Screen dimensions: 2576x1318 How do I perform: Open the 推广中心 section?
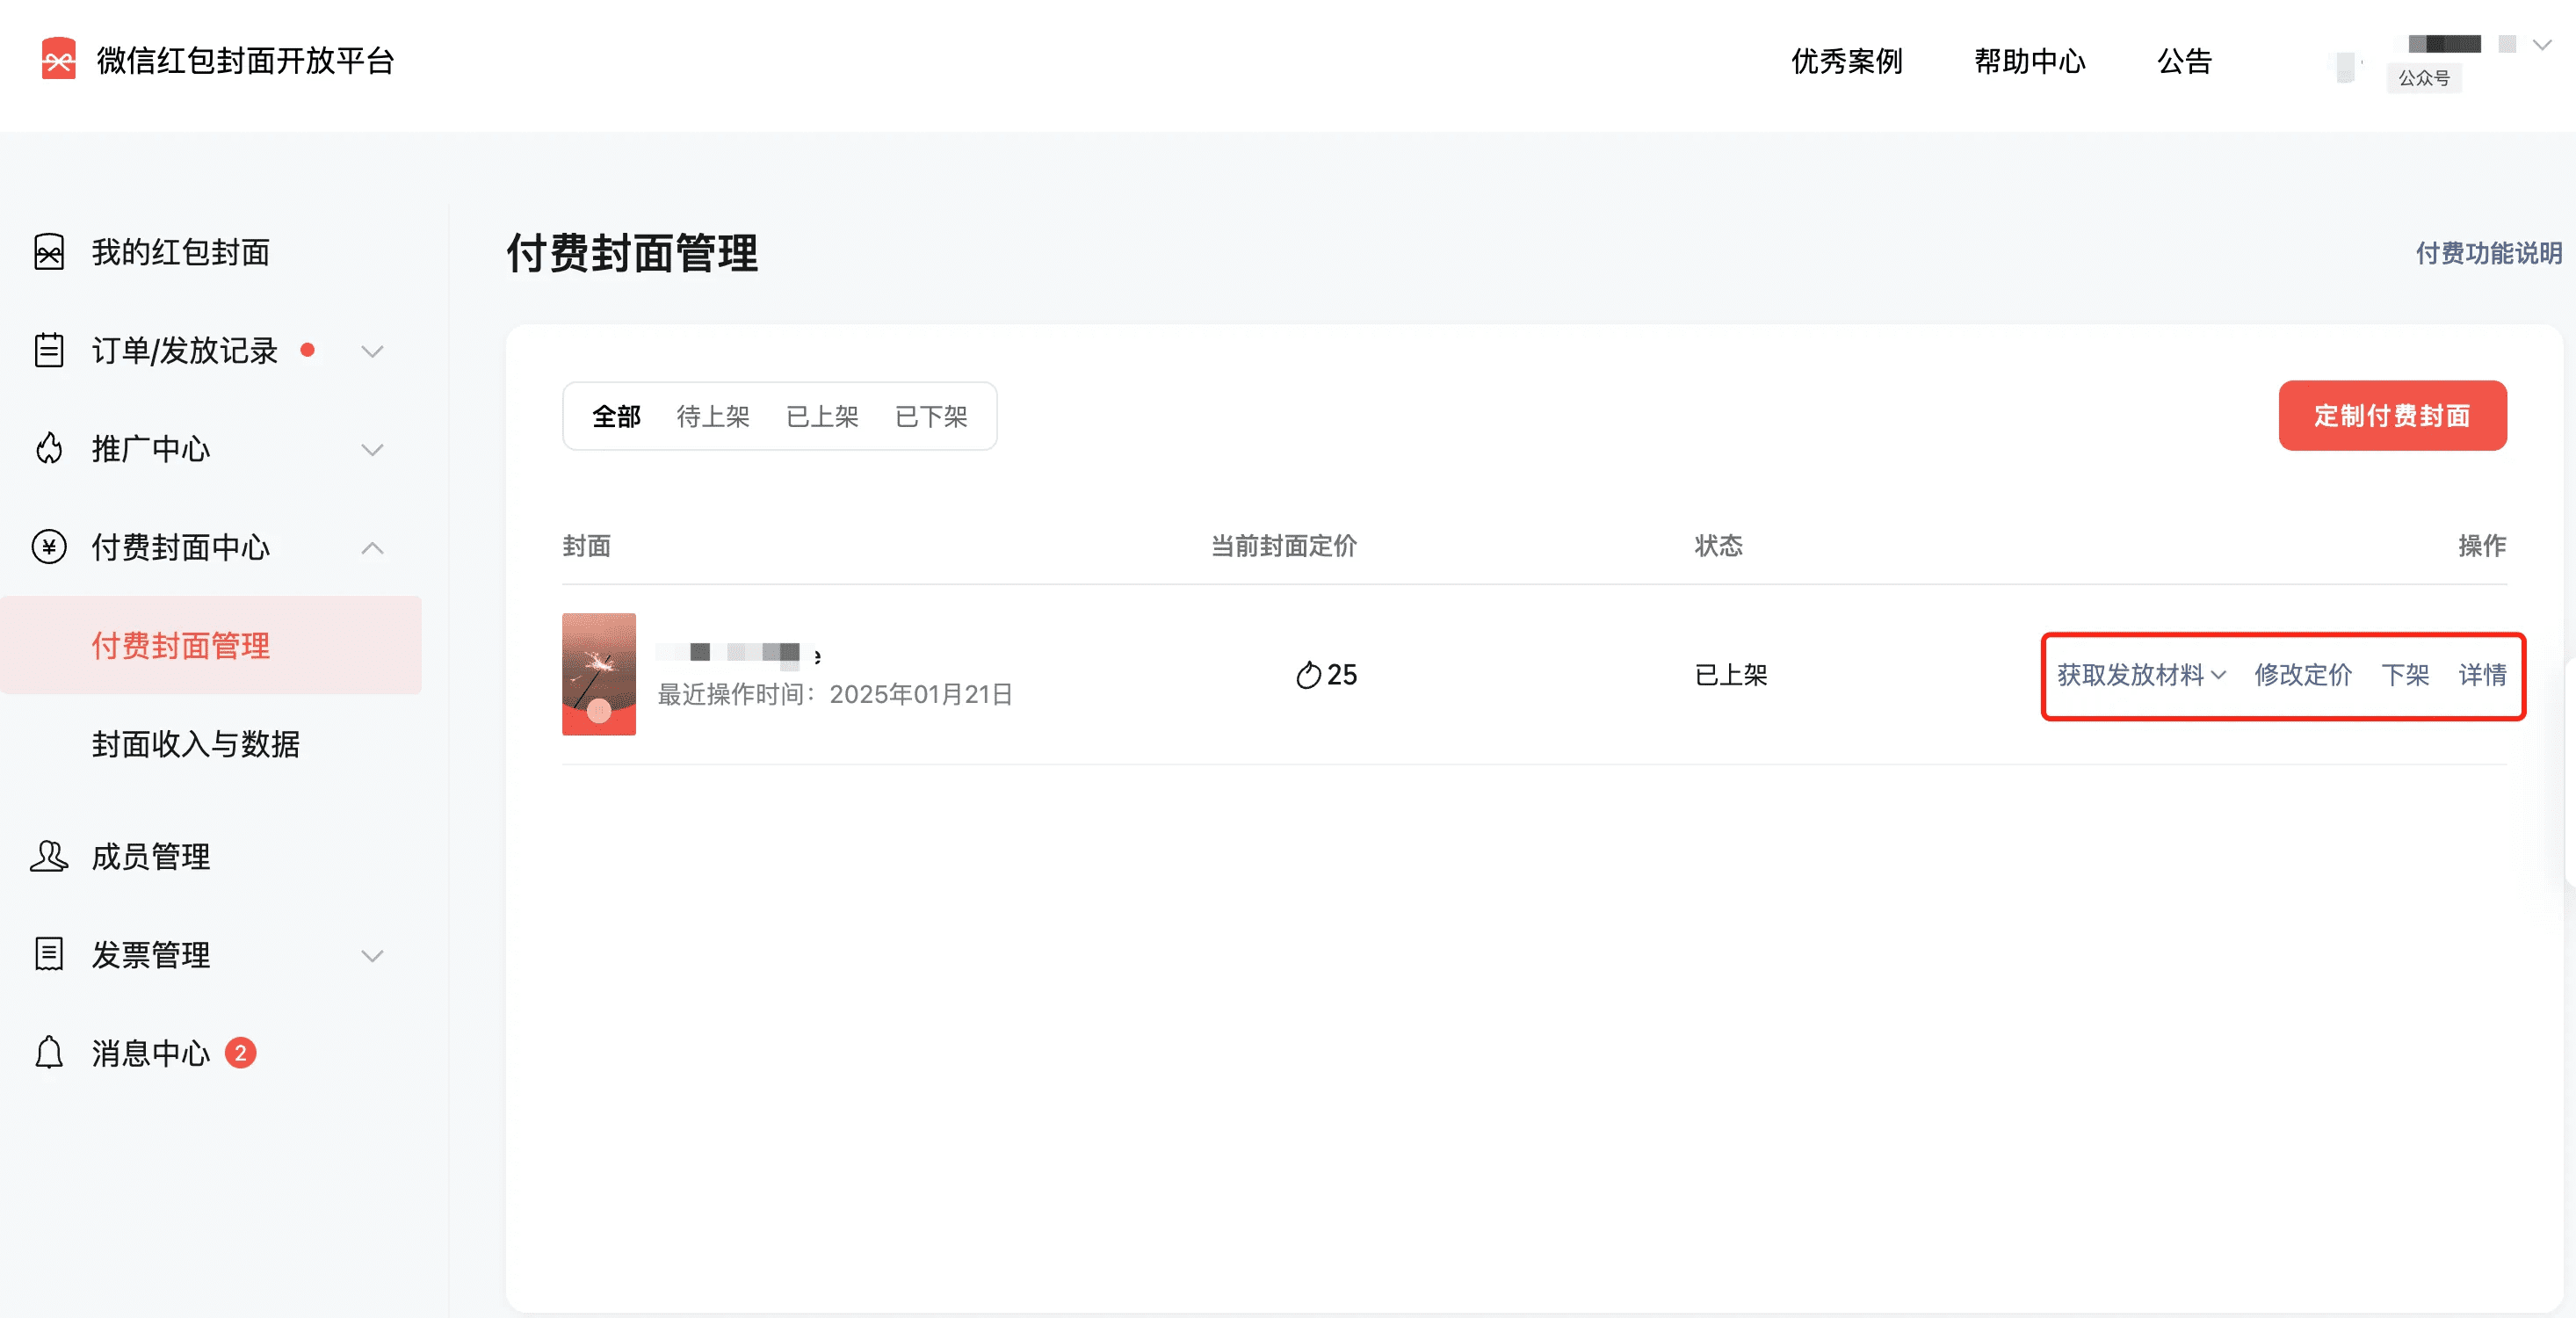[x=150, y=449]
